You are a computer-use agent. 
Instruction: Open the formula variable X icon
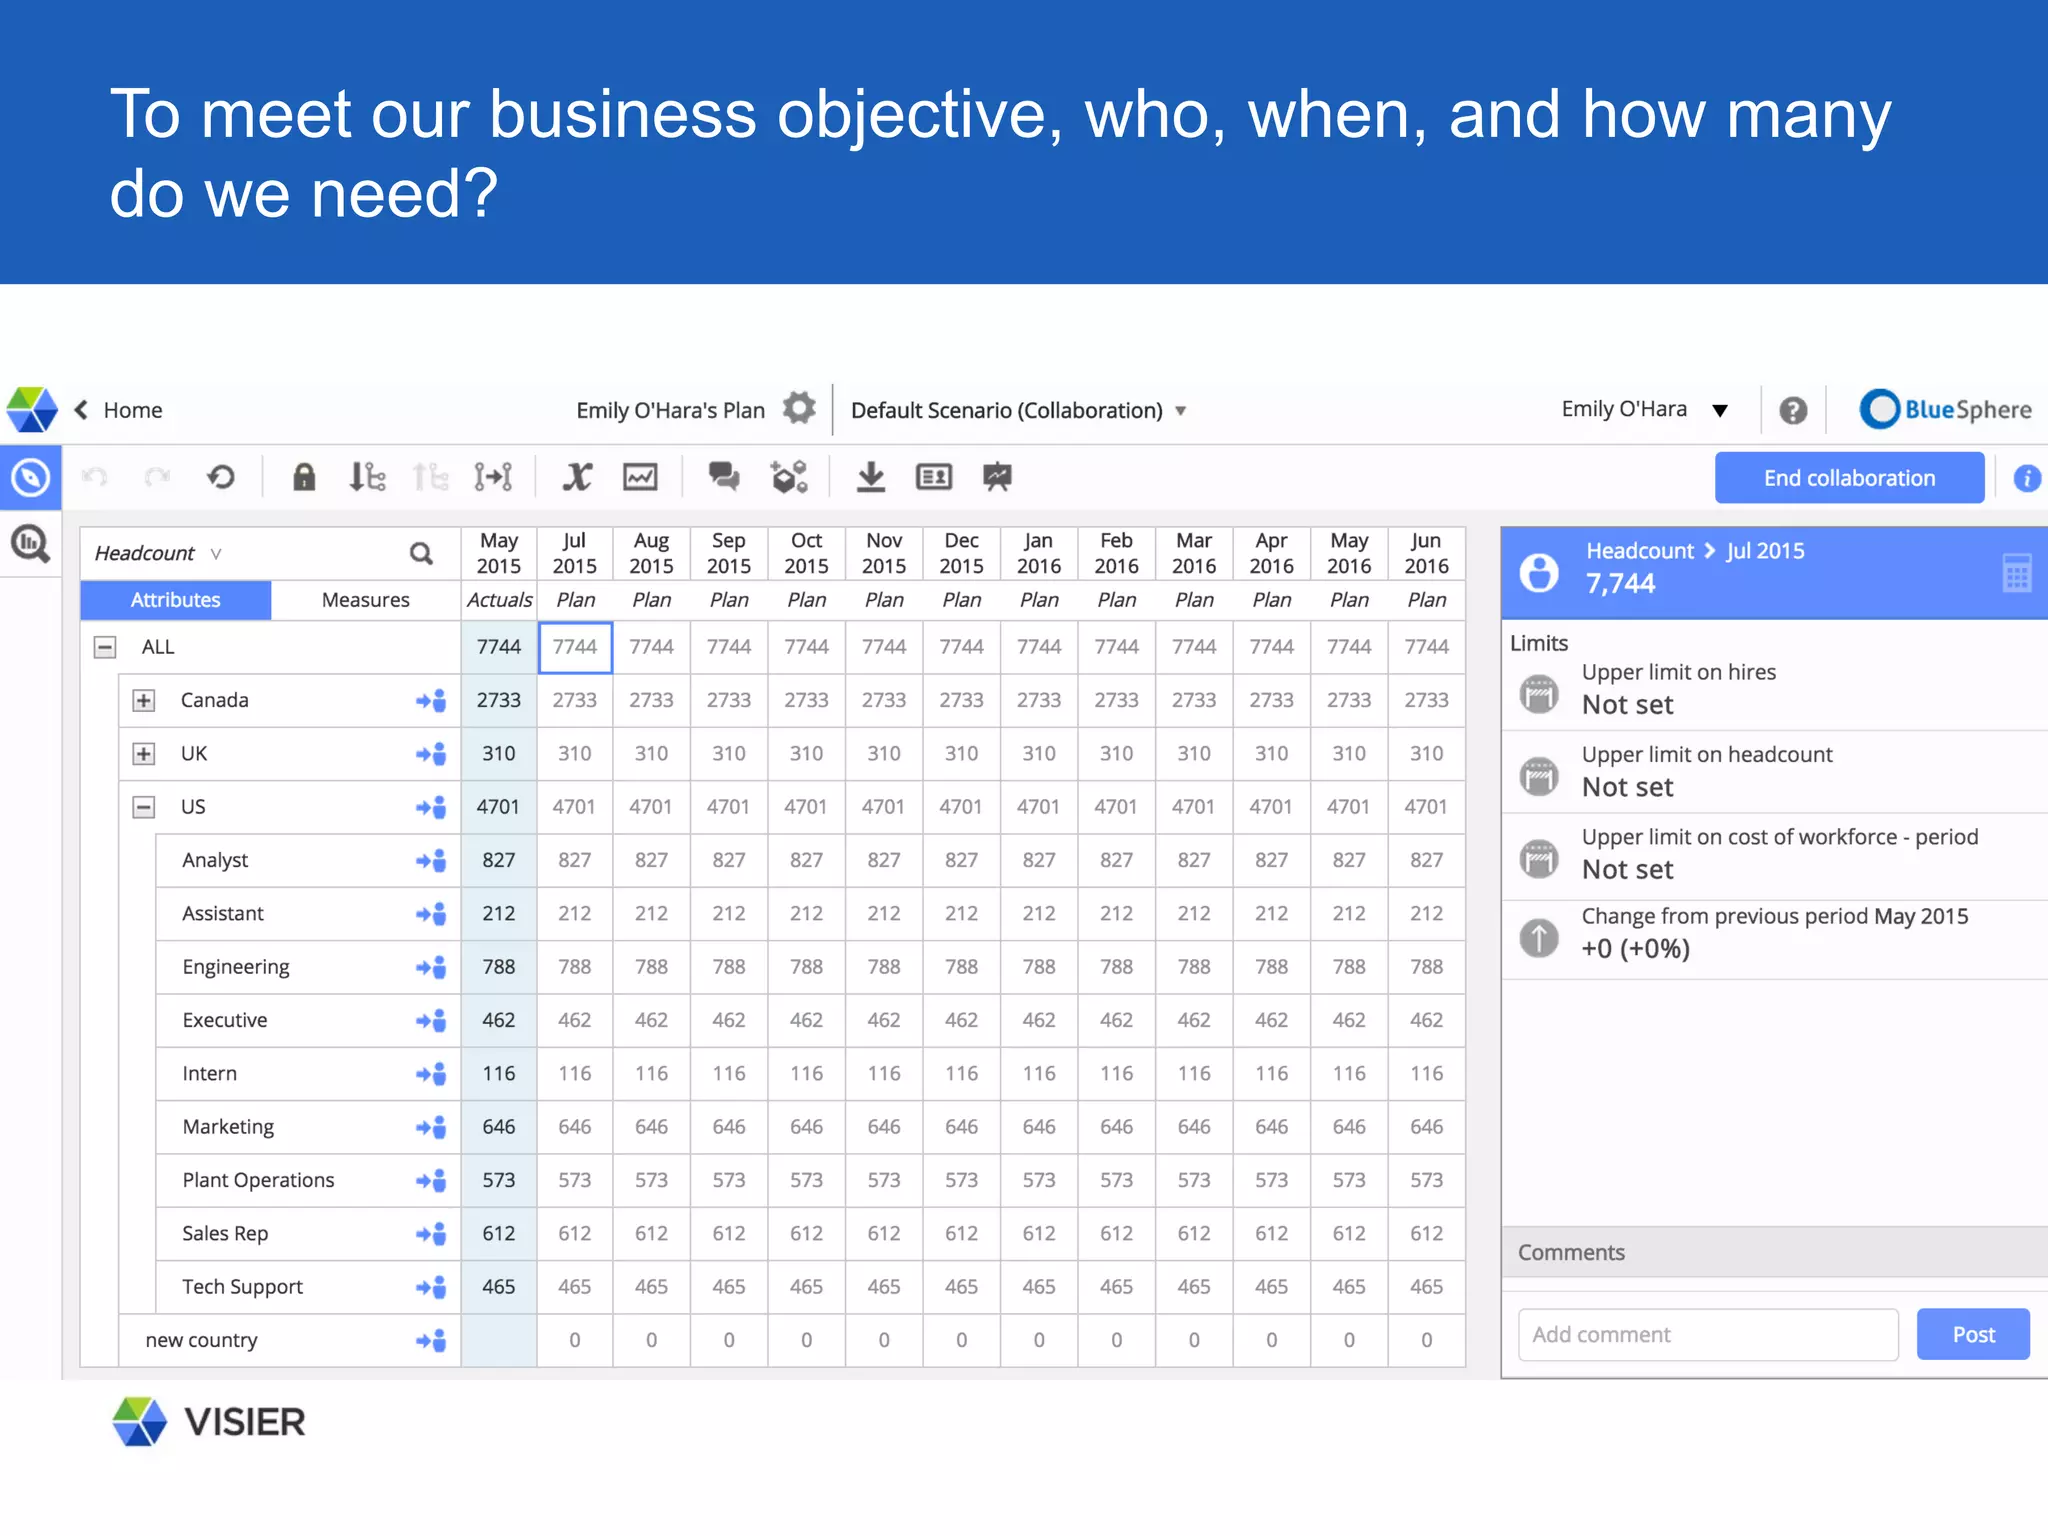577,477
